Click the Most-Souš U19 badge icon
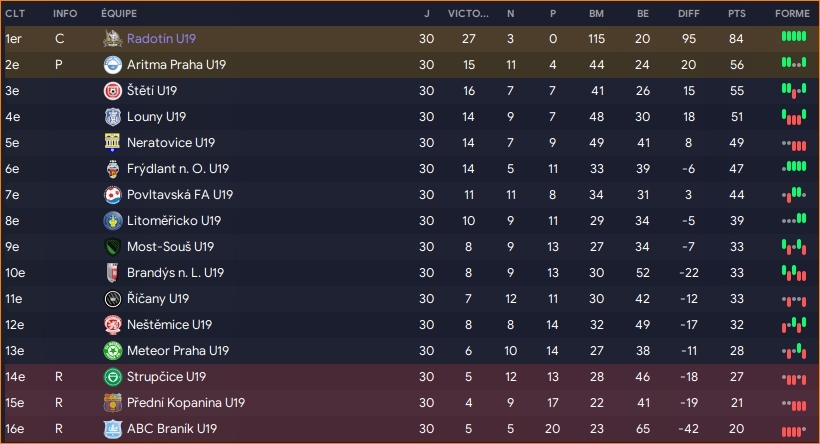Screen dimensions: 820x444 click(x=112, y=247)
